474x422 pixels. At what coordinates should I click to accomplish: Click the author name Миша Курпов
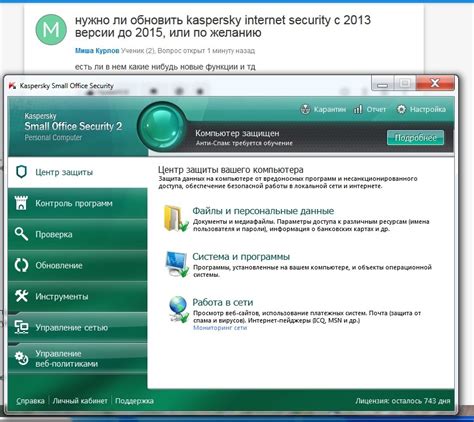coord(97,51)
